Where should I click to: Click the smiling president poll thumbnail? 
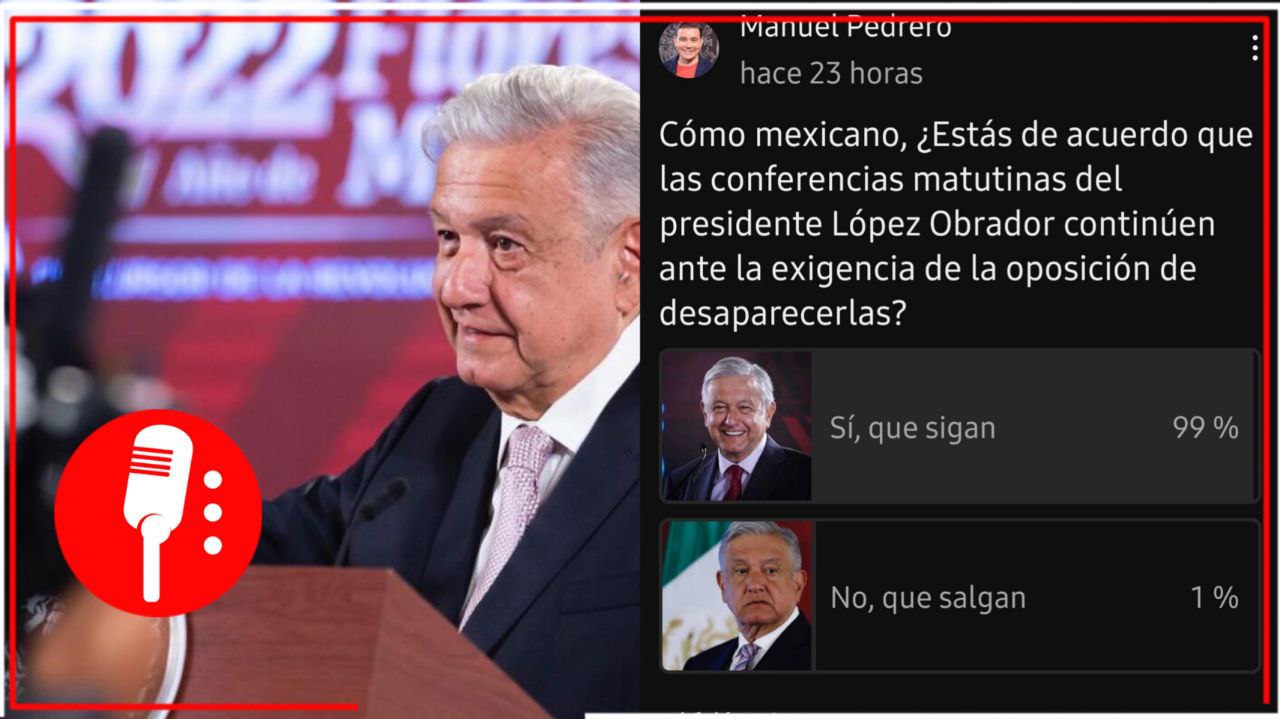coord(737,426)
